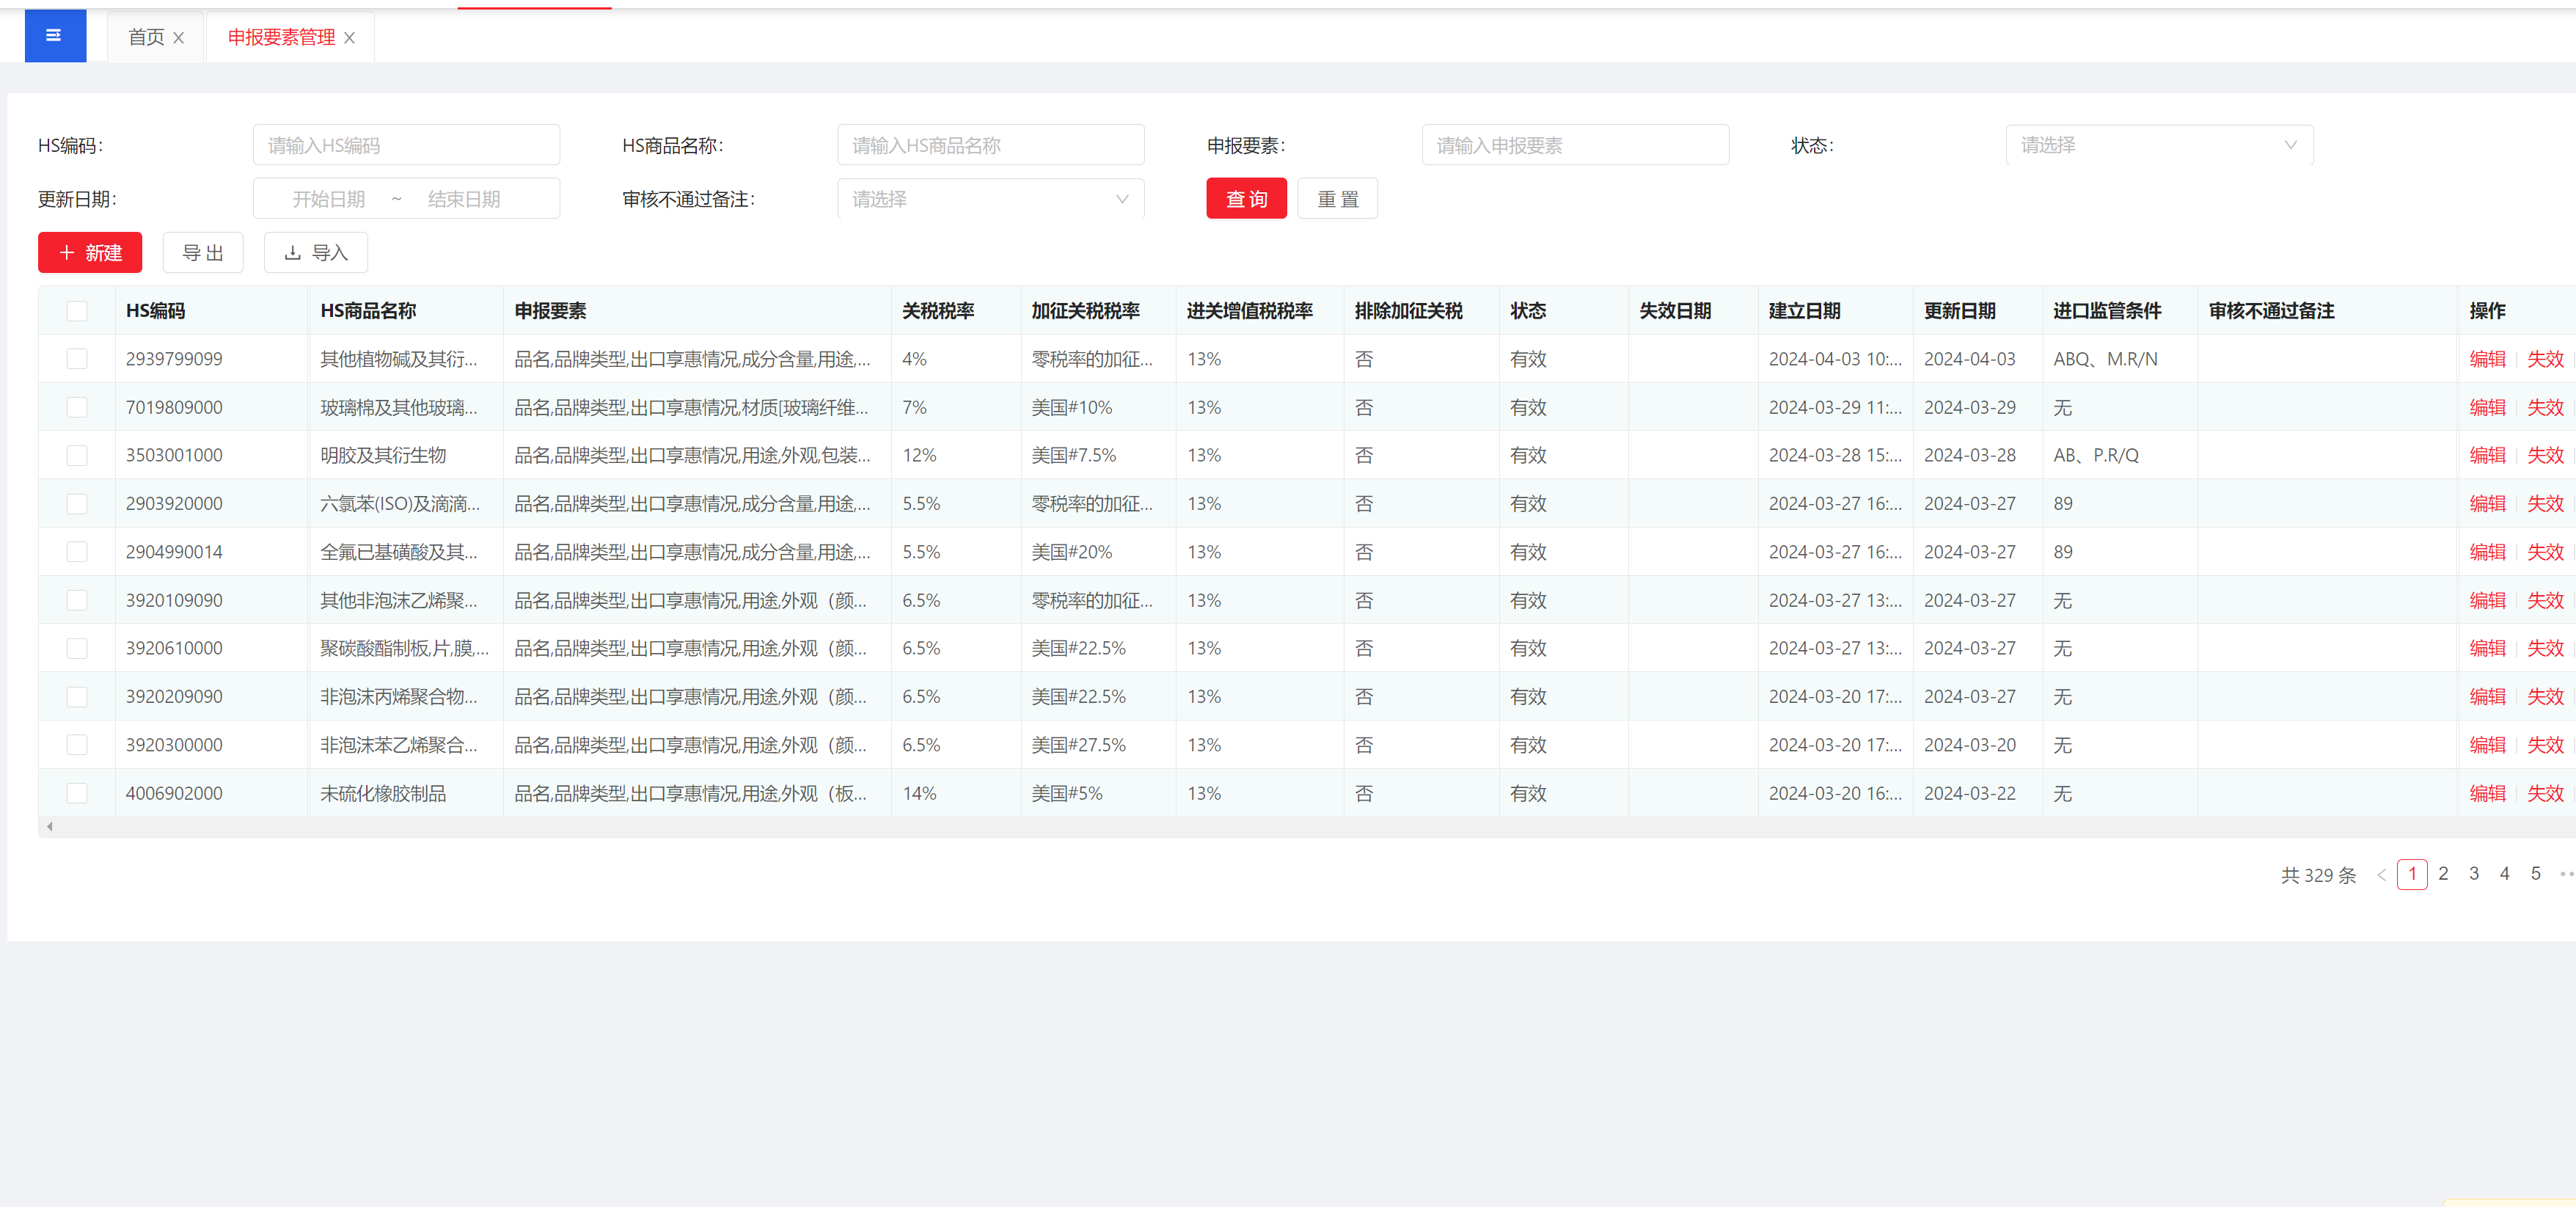The width and height of the screenshot is (2576, 1207).
Task: Focus the 申报要素 input field
Action: point(1575,145)
